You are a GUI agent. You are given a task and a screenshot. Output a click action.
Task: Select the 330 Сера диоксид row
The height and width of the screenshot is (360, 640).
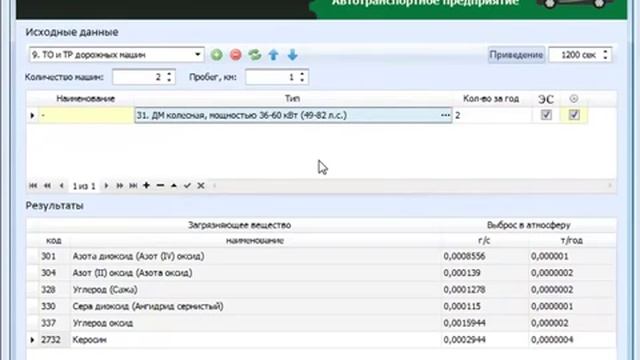(322, 307)
